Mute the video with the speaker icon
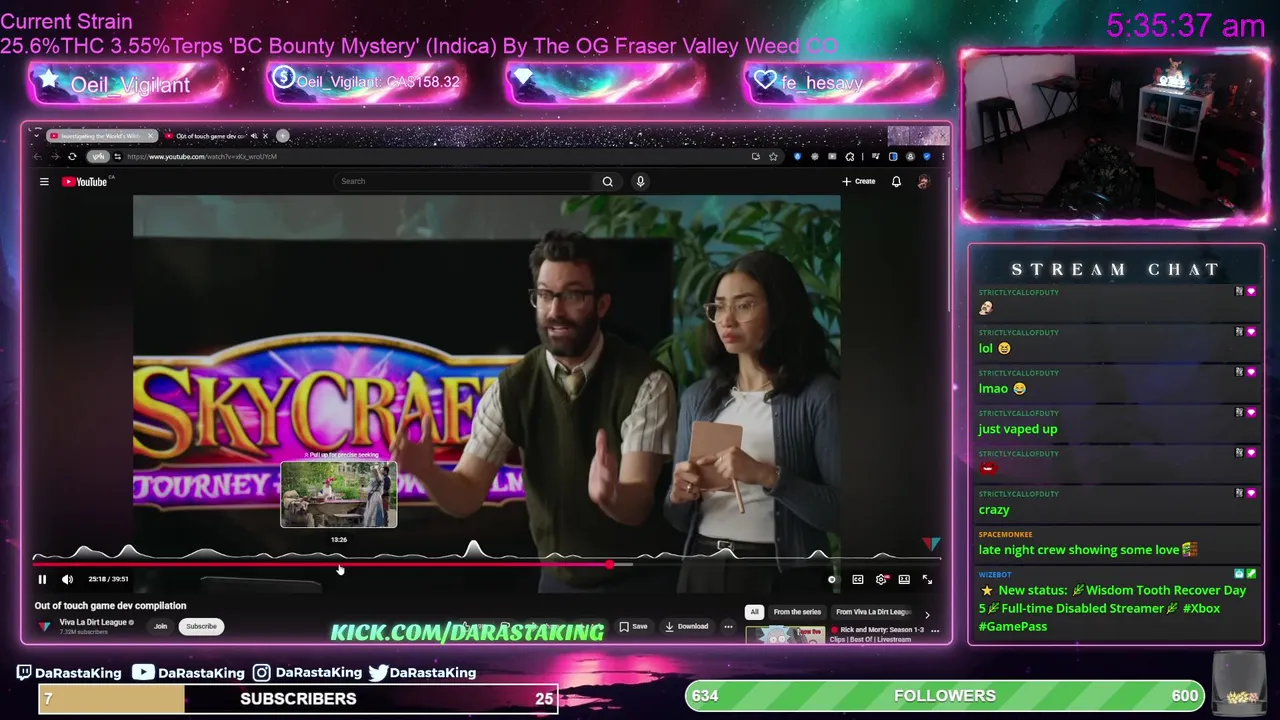This screenshot has height=720, width=1280. (67, 579)
